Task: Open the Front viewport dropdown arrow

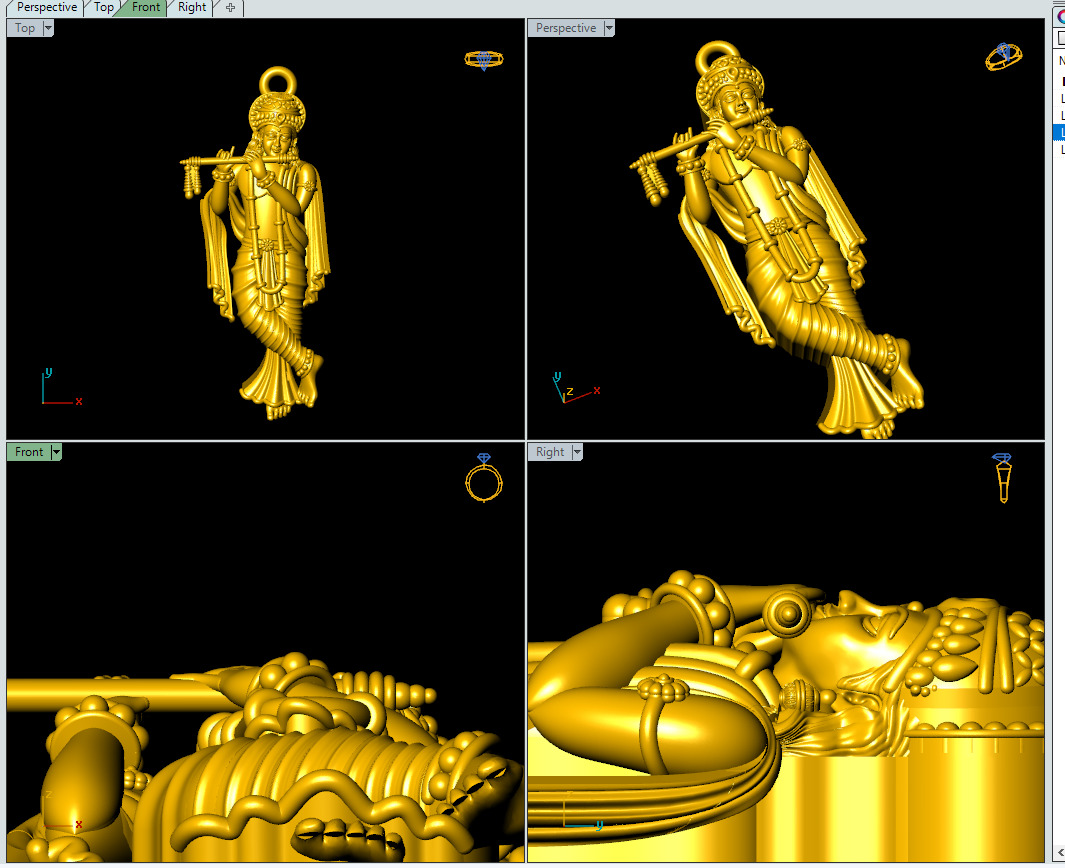Action: coord(56,452)
